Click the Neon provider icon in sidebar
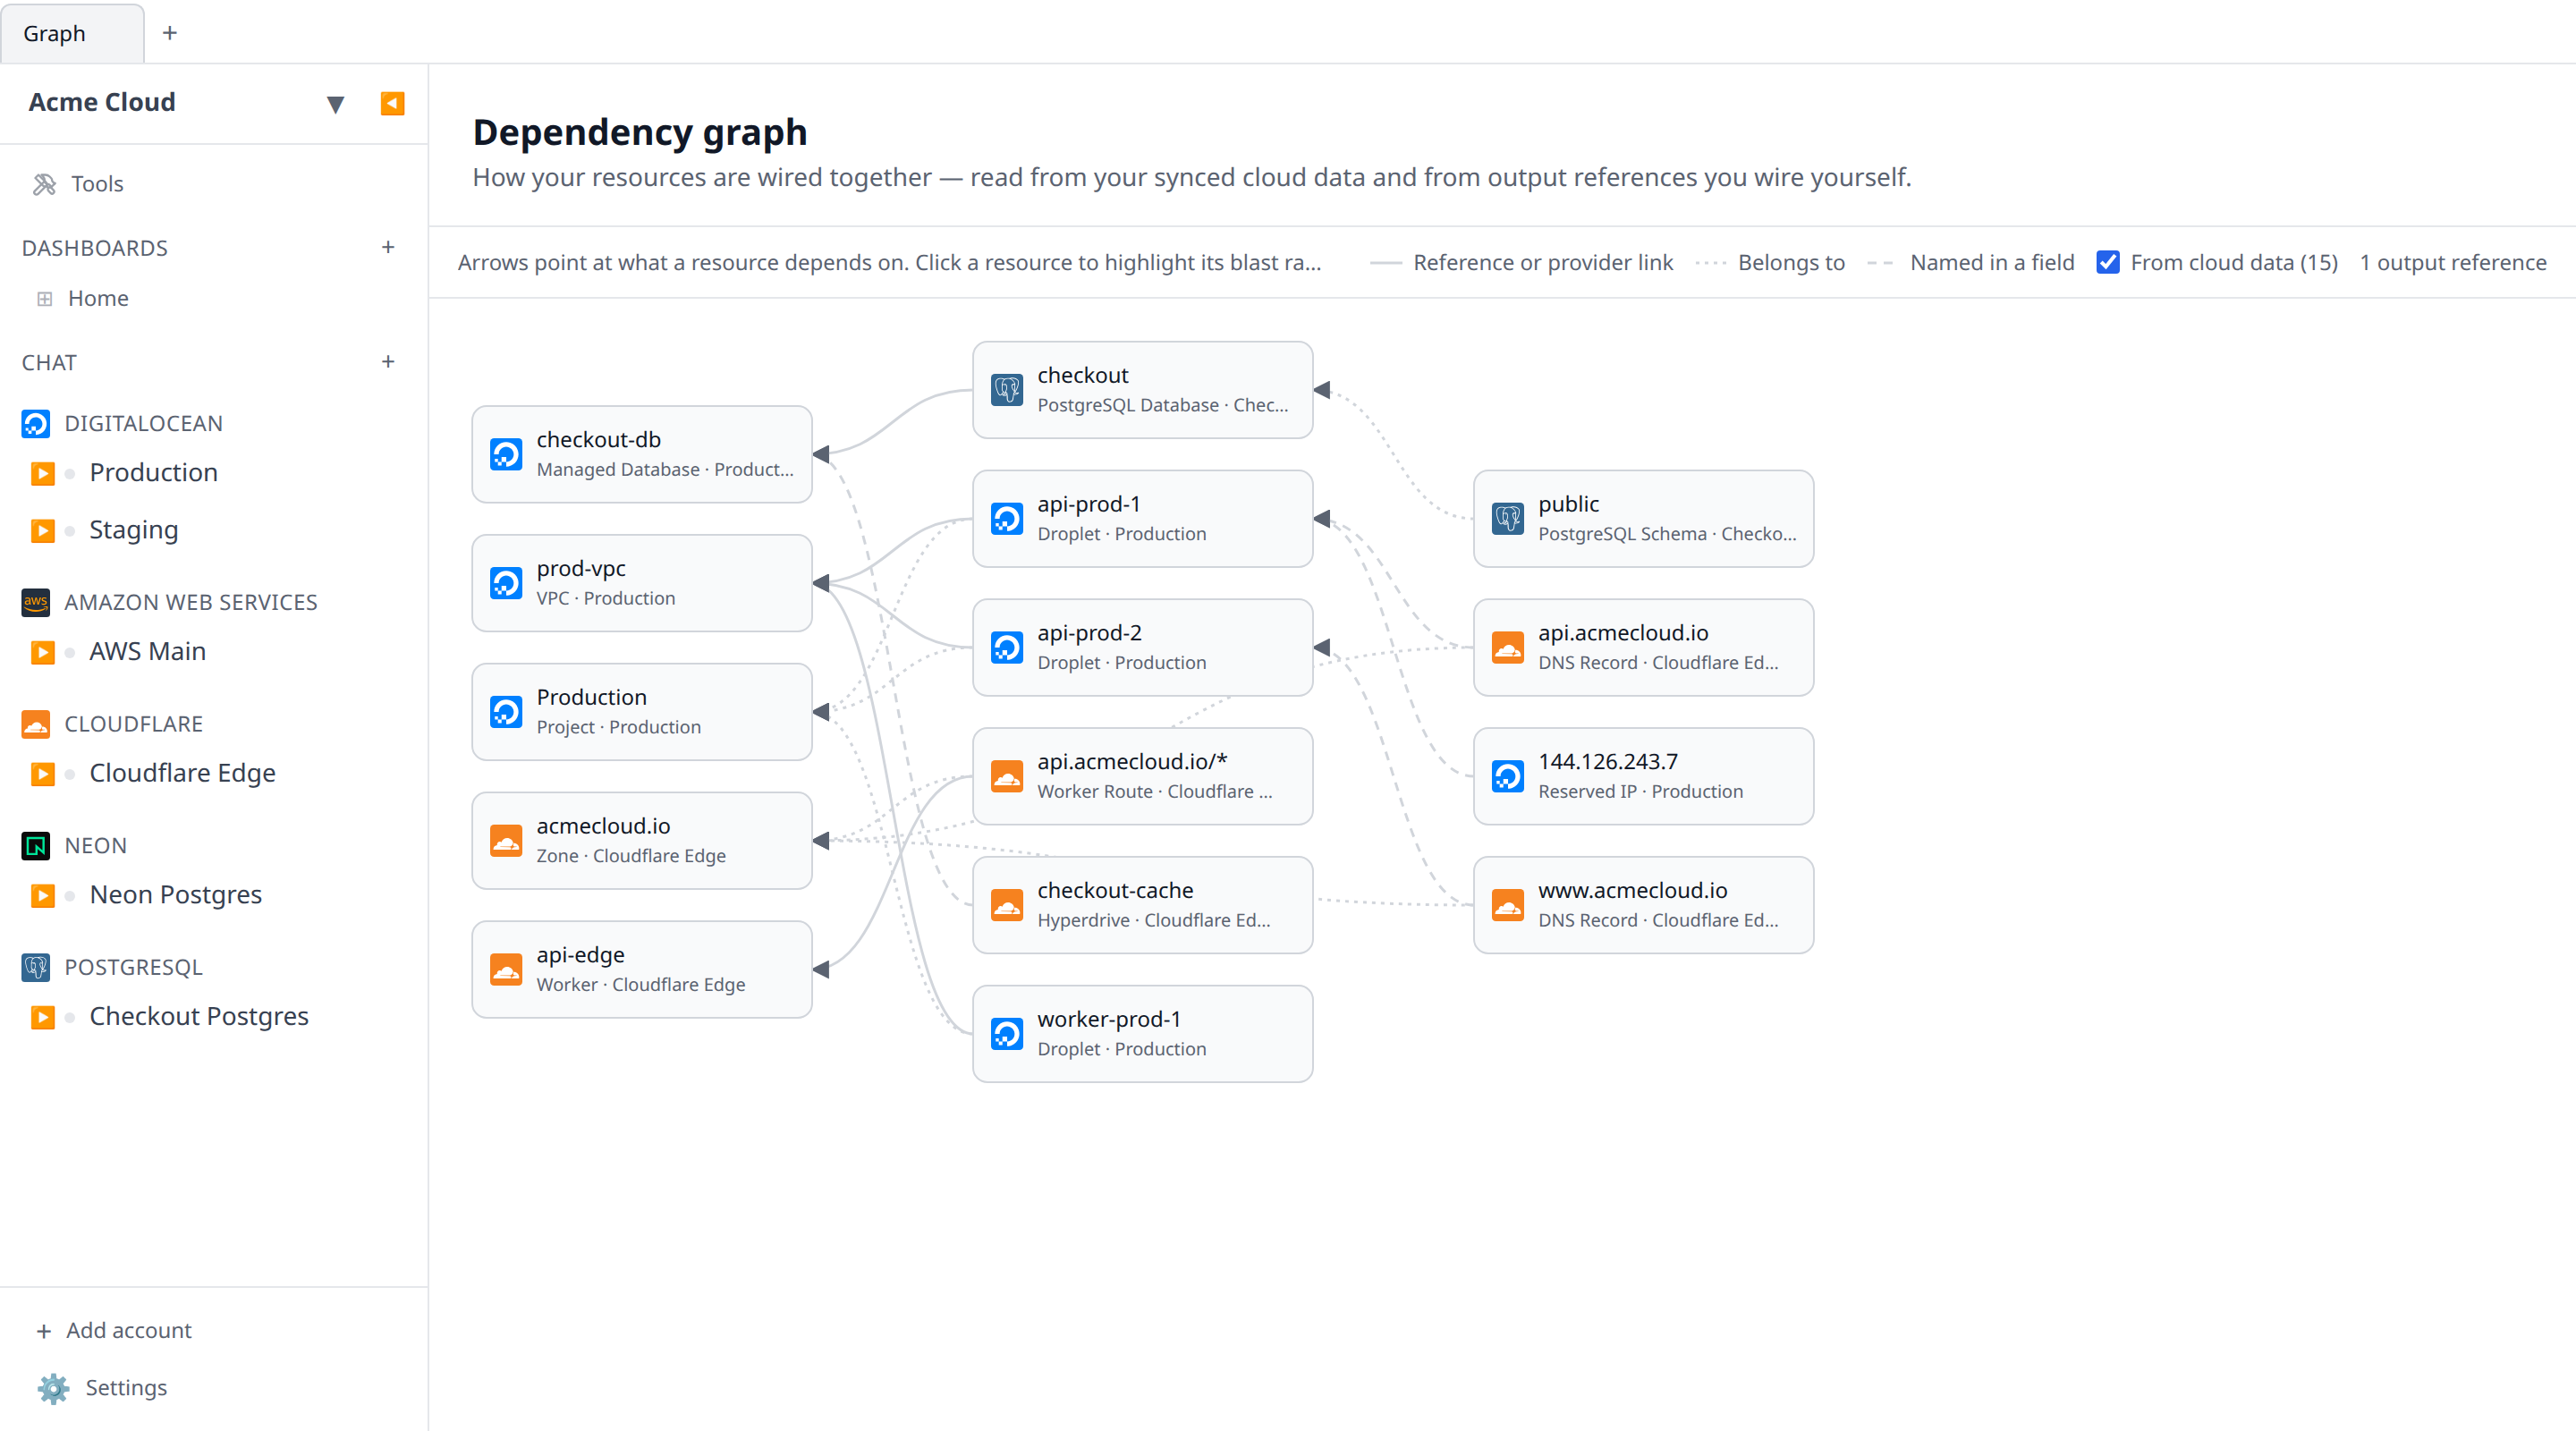 point(36,846)
